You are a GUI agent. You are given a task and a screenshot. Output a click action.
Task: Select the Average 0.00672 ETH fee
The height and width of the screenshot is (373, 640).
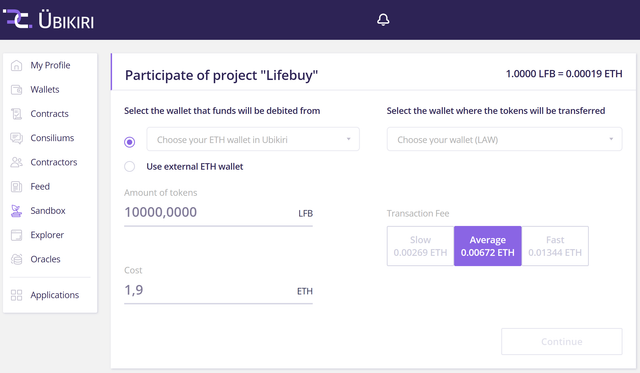[488, 246]
